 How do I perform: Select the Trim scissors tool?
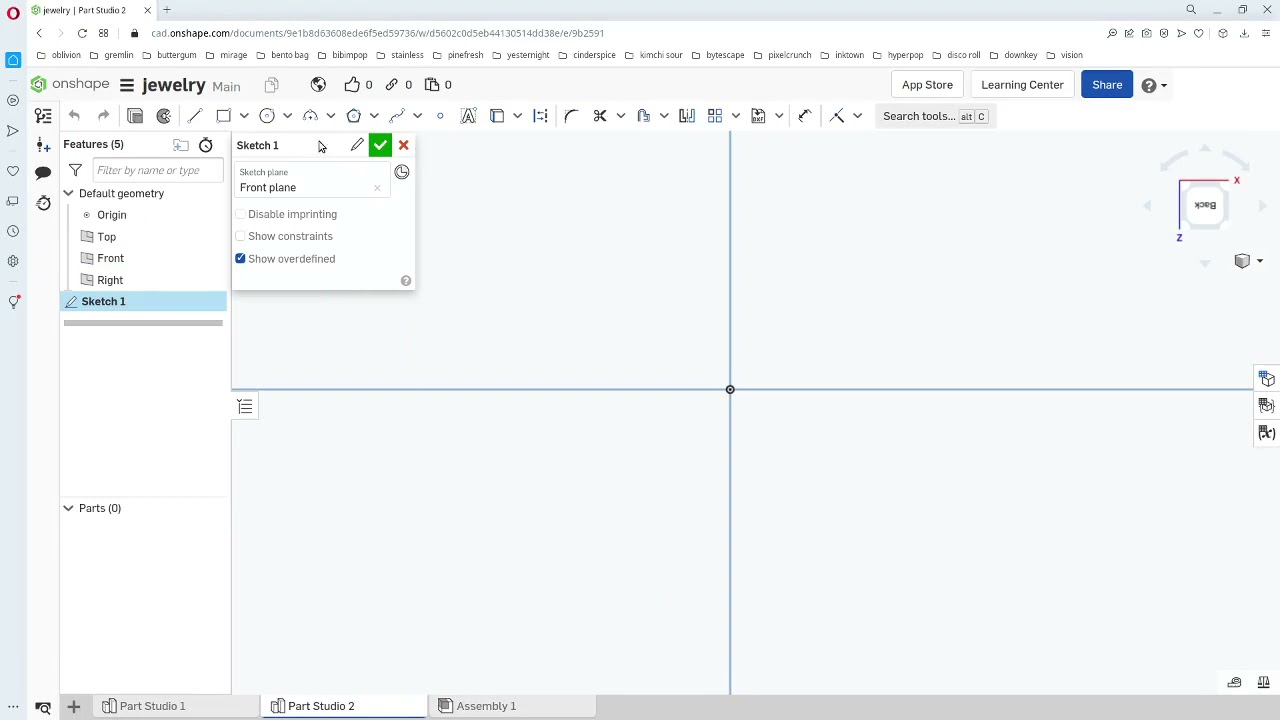(600, 116)
